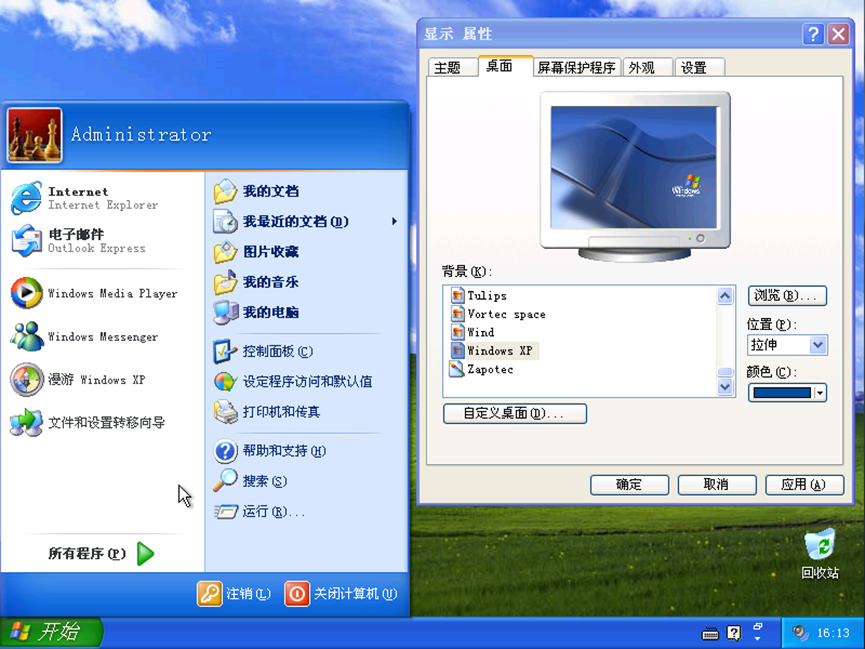Confirm with the 确定 button
This screenshot has width=865, height=649.
629,485
